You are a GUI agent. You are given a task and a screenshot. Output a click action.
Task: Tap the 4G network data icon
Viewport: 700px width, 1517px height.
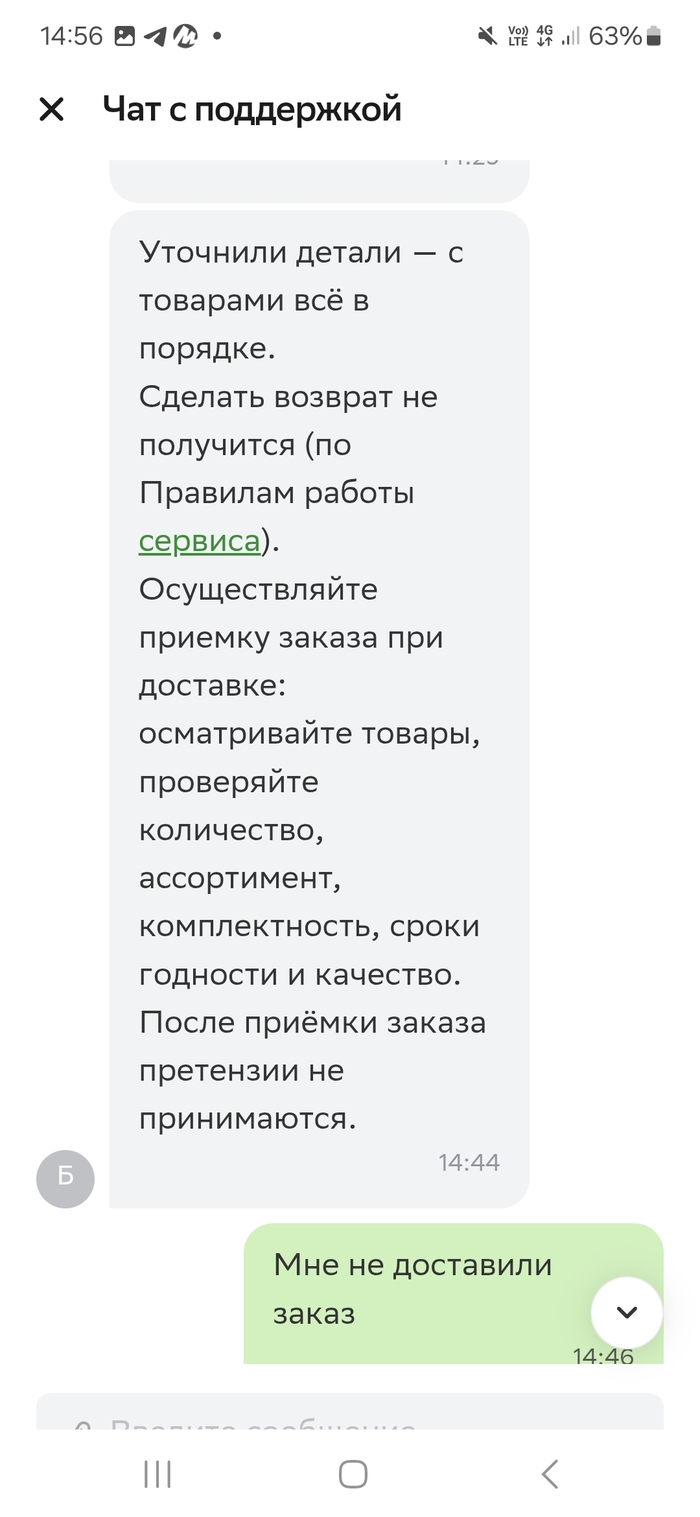tap(544, 37)
